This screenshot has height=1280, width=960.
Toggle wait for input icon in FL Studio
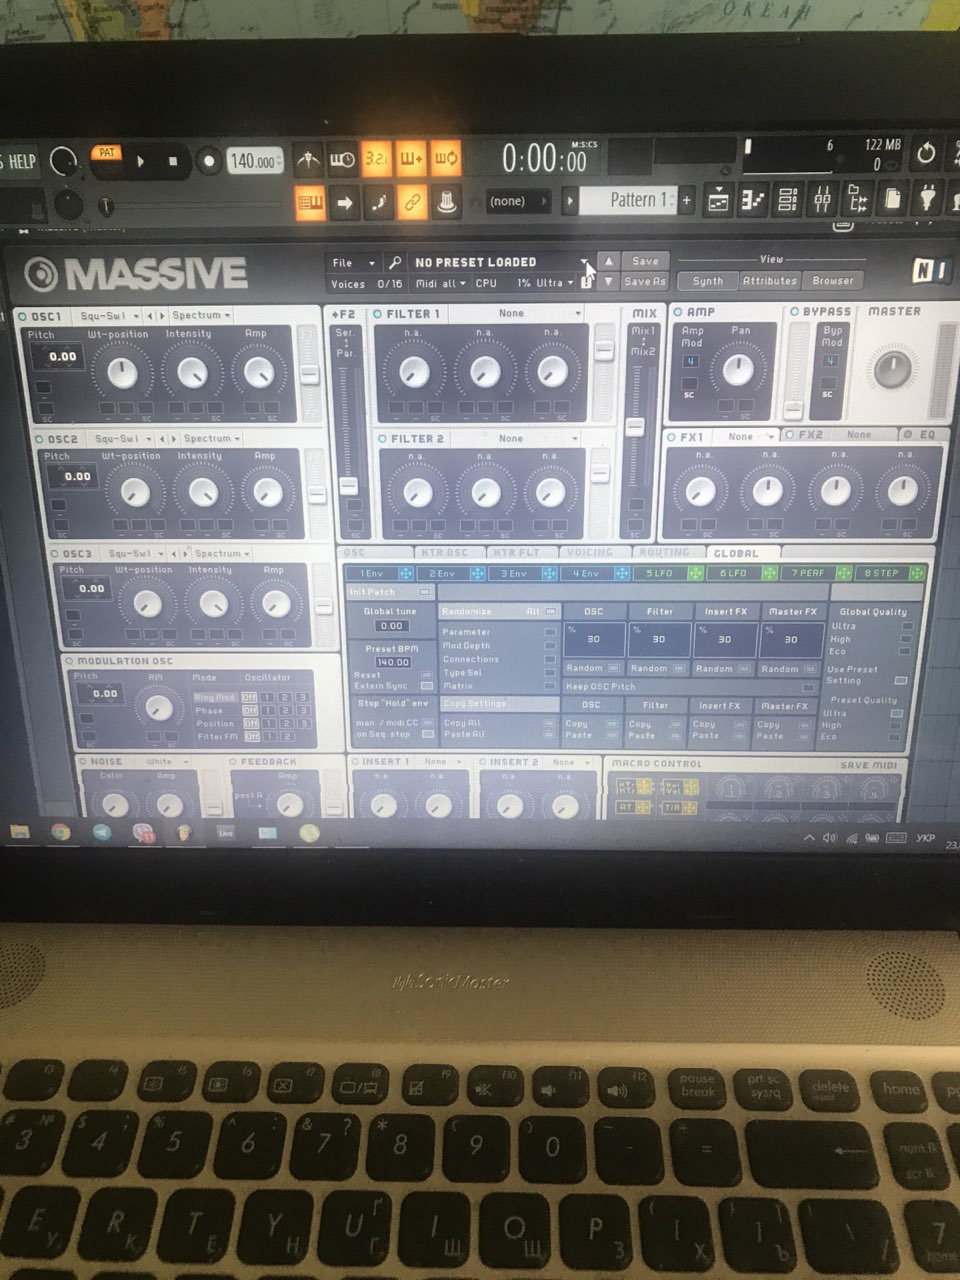pos(343,160)
